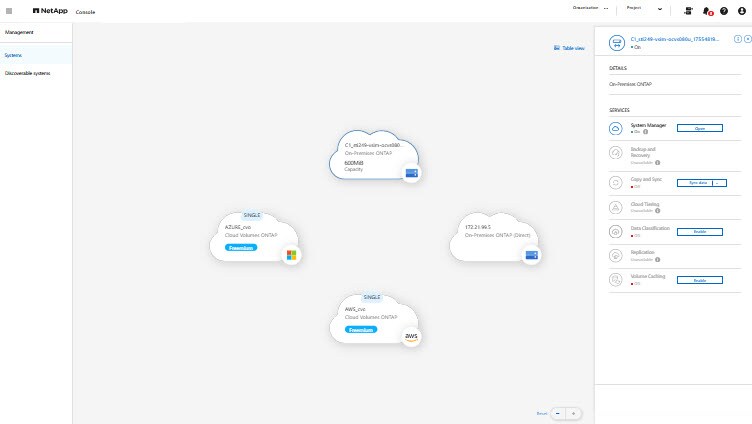752x424 pixels.
Task: Open the hamburger navigation menu
Action: pyautogui.click(x=10, y=10)
